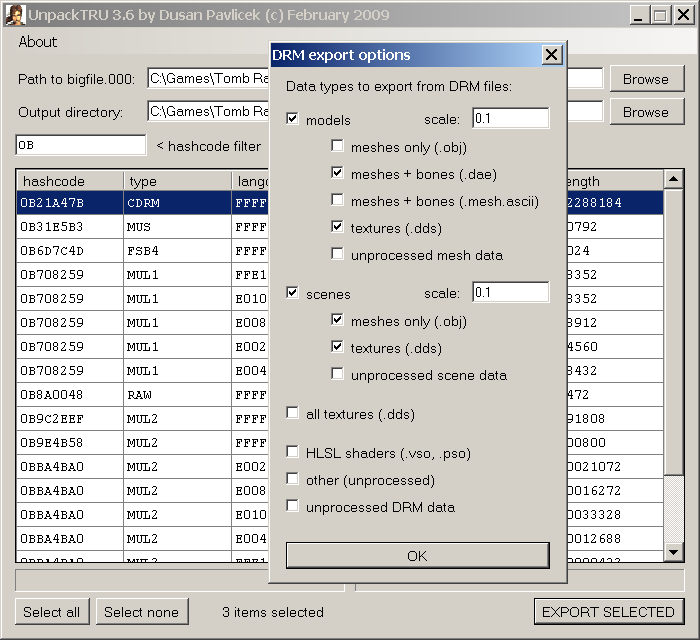
Task: Close the DRM export options dialog
Action: pos(551,55)
